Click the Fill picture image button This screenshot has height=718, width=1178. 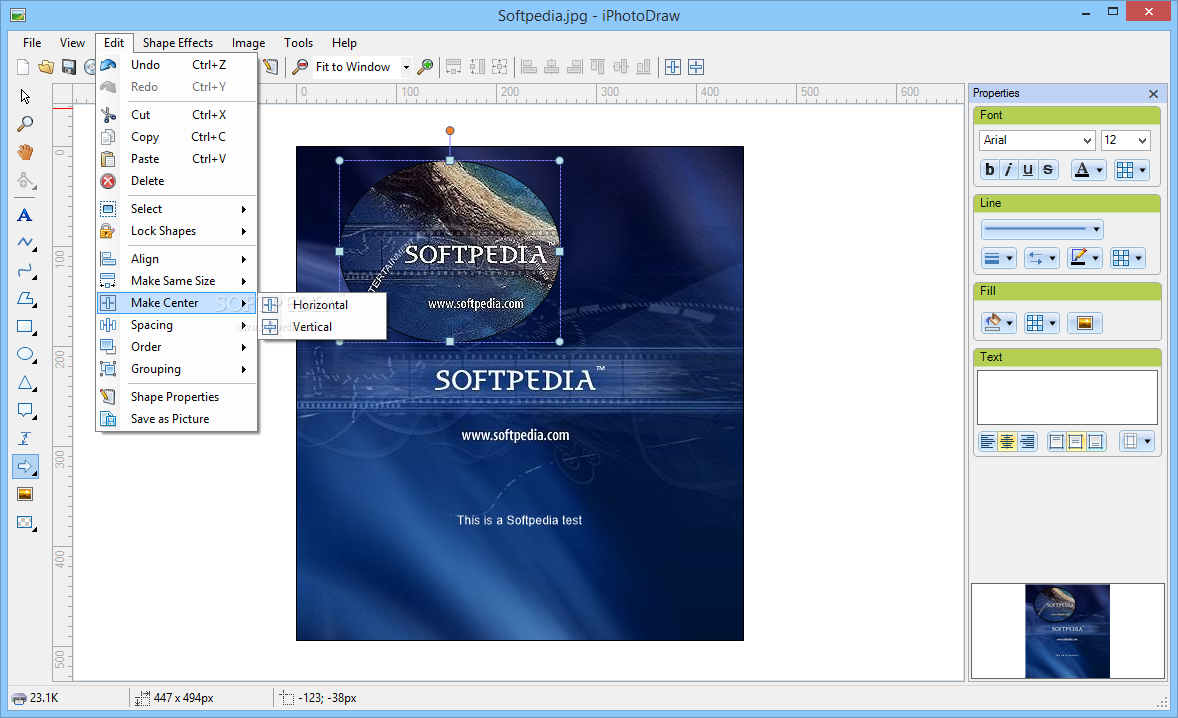click(1084, 323)
